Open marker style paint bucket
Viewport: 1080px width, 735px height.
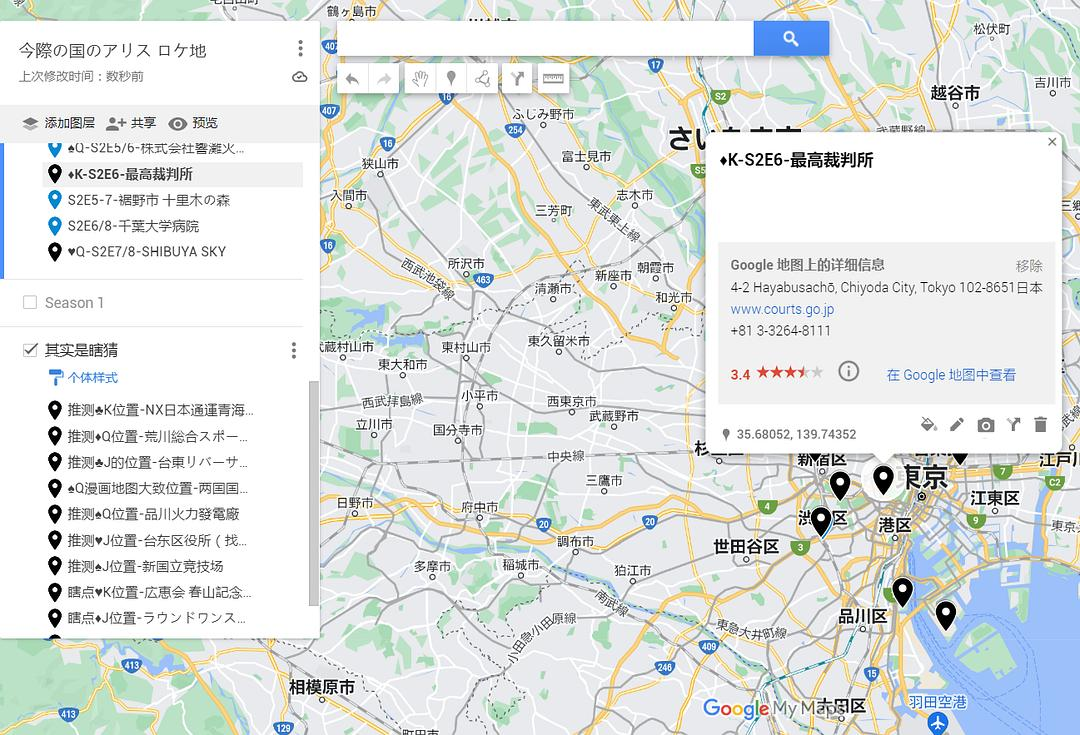(928, 425)
